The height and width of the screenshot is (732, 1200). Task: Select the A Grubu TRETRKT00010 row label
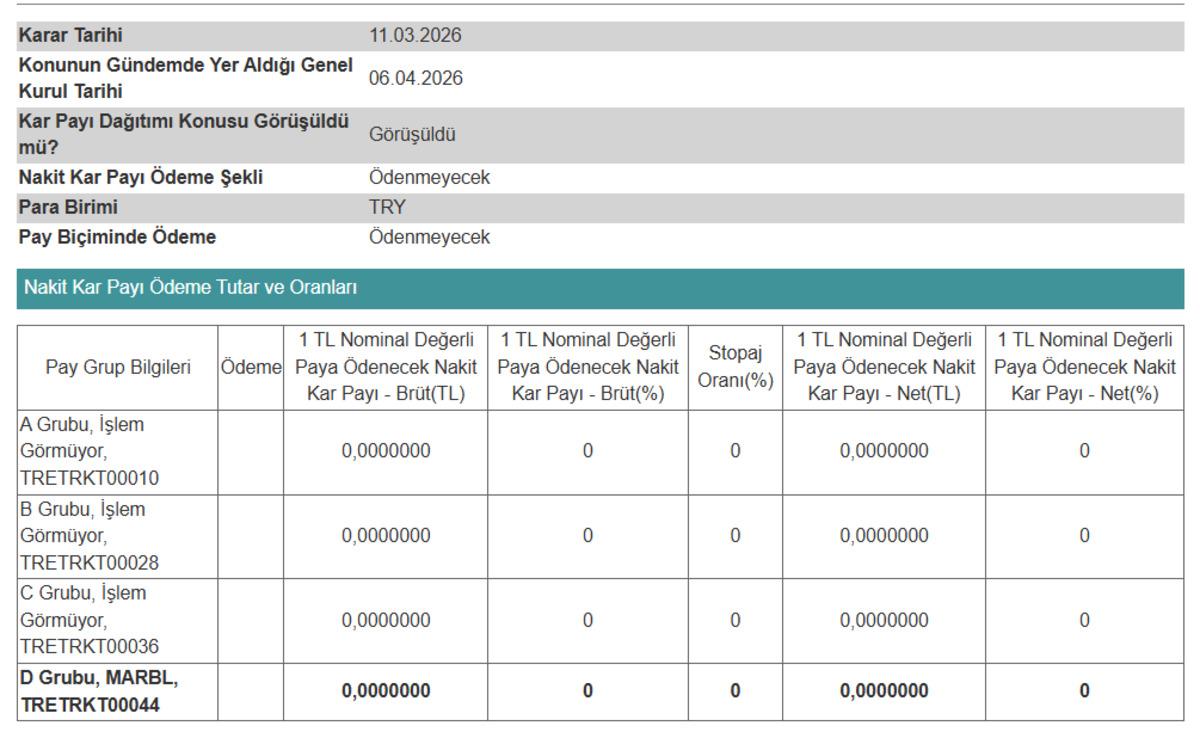89,451
